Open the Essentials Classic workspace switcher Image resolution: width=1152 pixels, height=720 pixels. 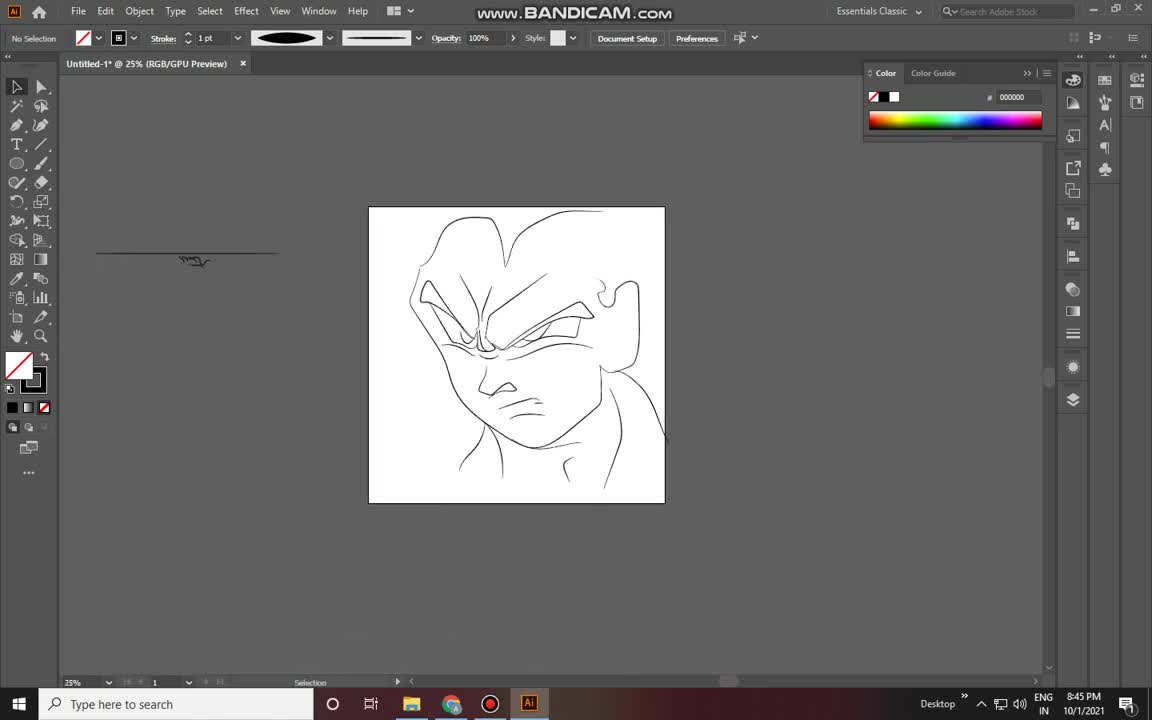pyautogui.click(x=879, y=11)
